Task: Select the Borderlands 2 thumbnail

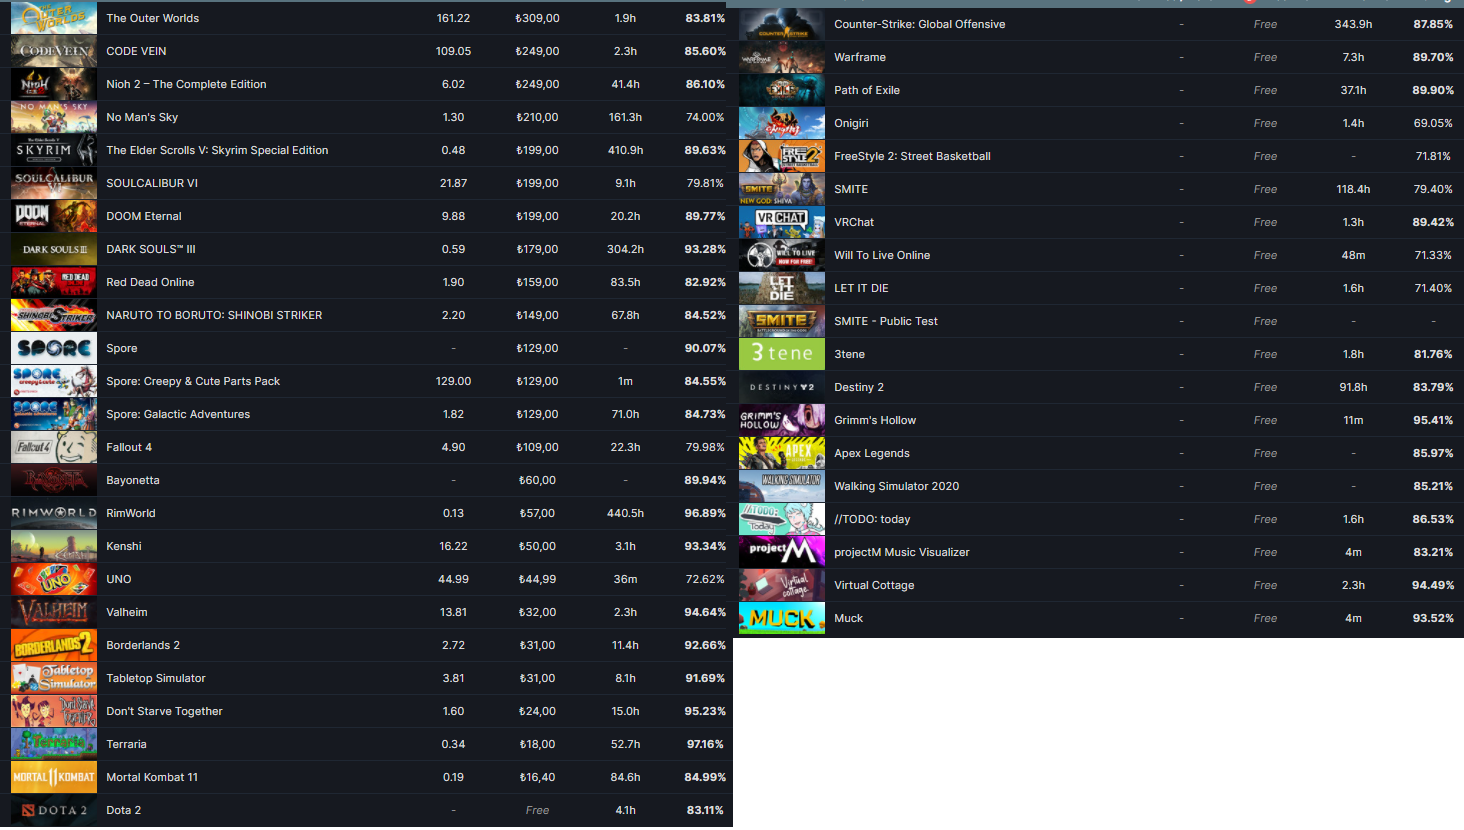Action: tap(54, 645)
